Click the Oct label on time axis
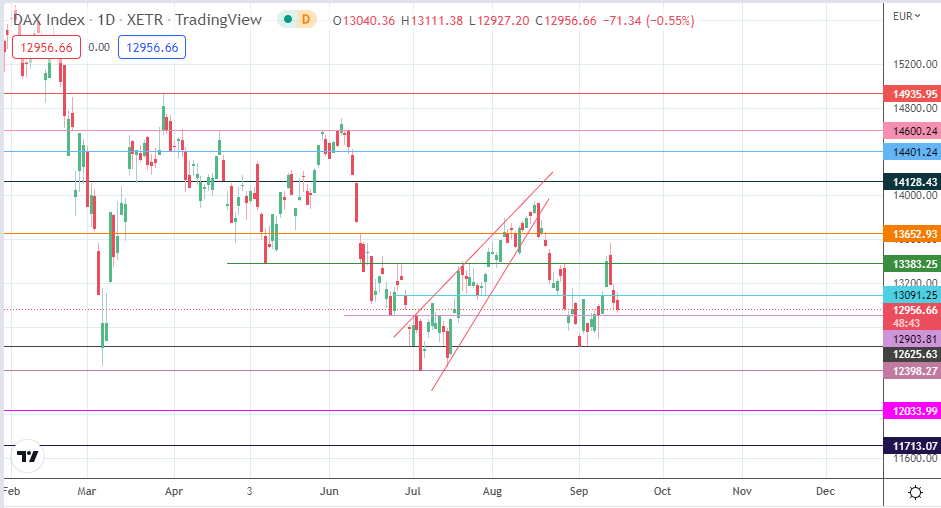941x508 pixels. point(662,491)
